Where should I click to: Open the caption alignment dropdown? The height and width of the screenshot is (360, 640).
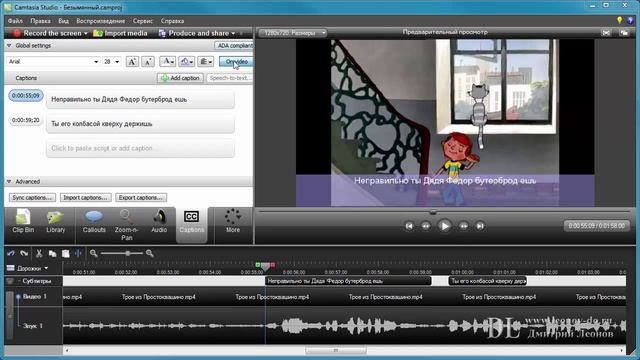(206, 62)
